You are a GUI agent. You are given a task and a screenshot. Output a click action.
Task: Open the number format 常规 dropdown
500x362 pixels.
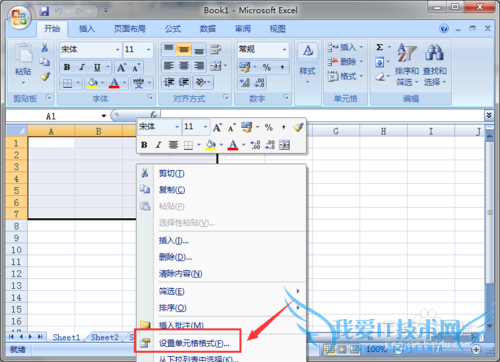coord(284,49)
